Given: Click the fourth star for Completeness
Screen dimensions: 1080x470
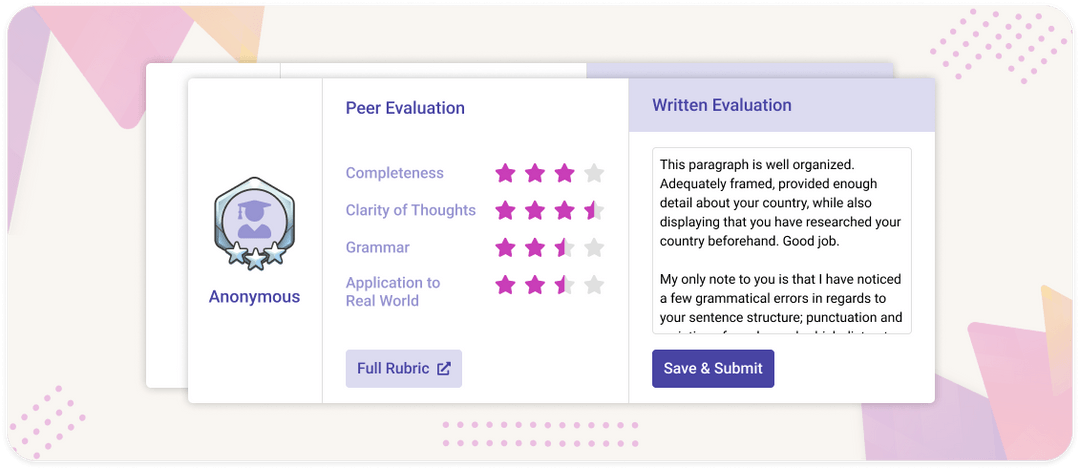Looking at the screenshot, I should click(594, 173).
